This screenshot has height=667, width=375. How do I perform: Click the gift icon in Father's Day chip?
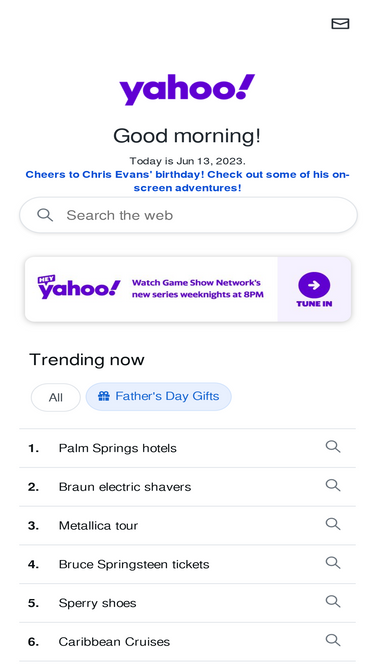coord(104,396)
